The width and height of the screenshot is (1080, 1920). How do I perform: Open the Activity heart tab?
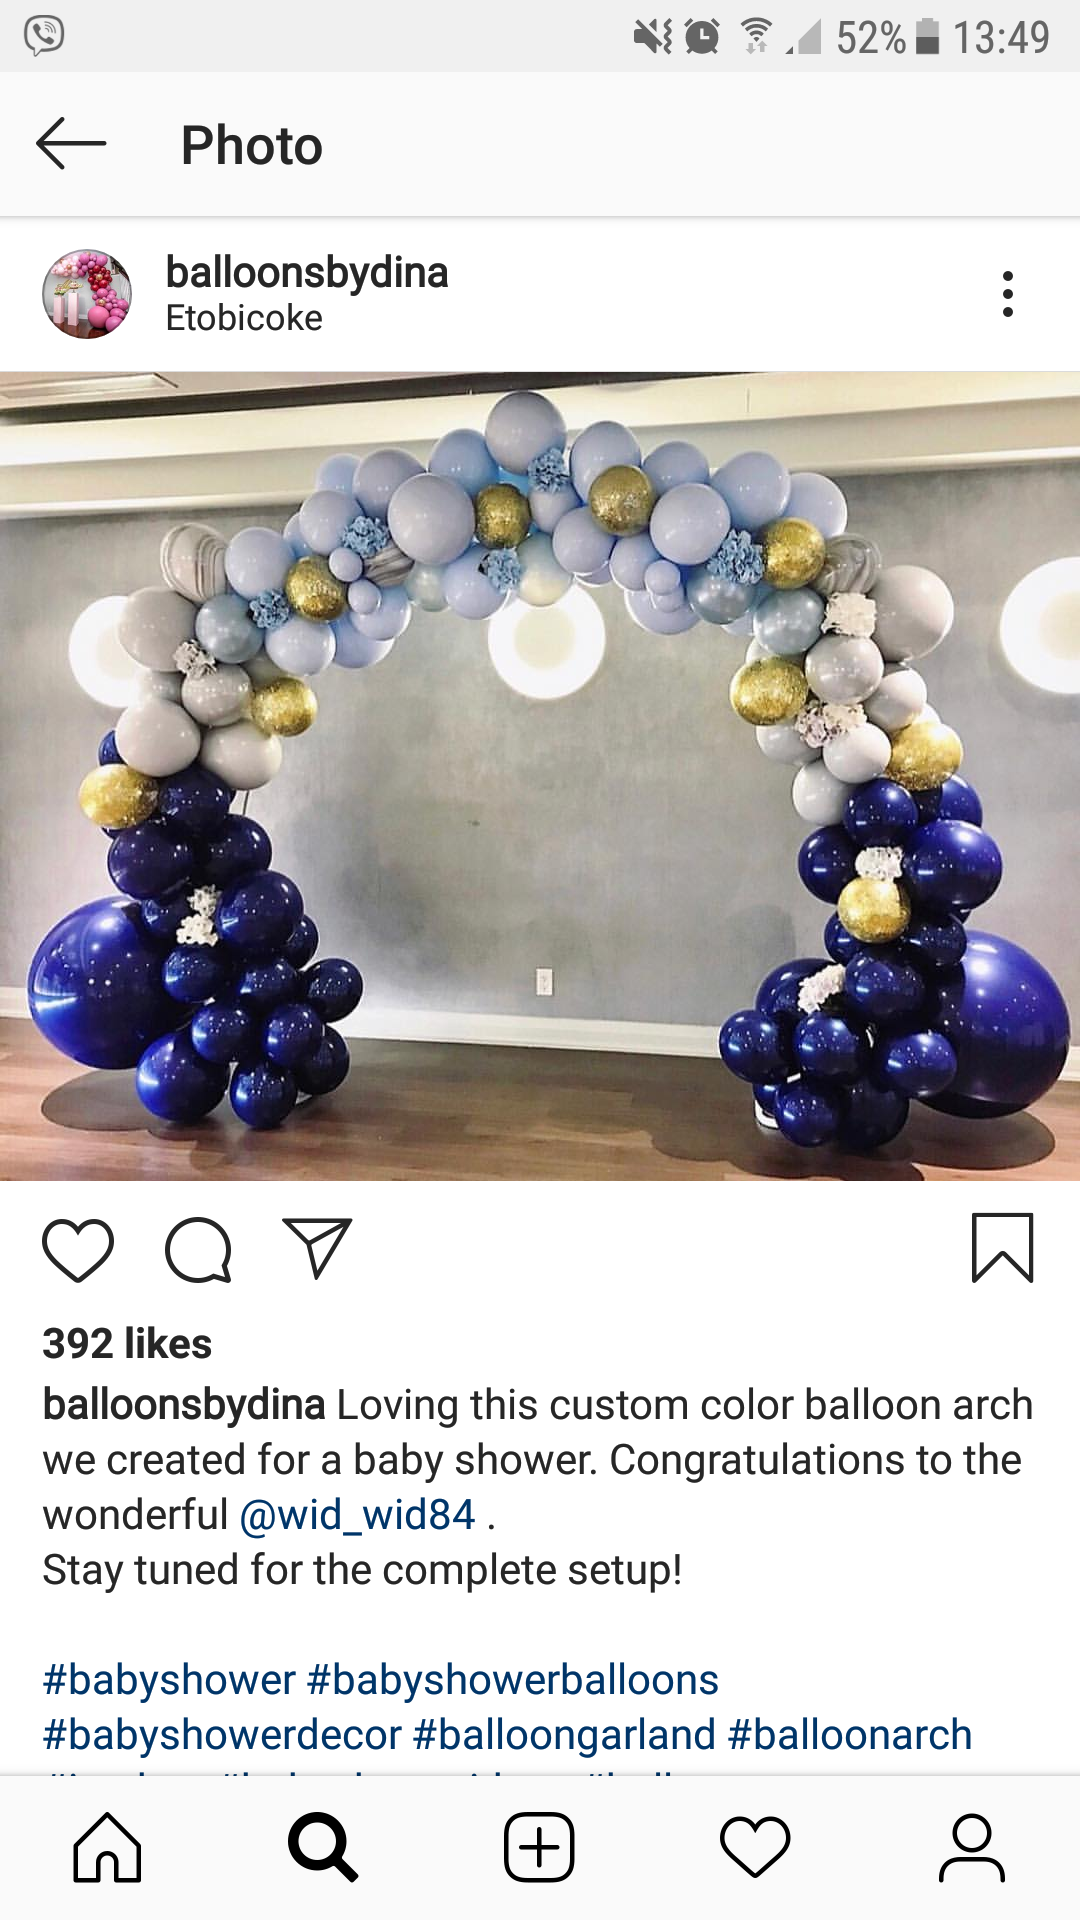tap(755, 1847)
